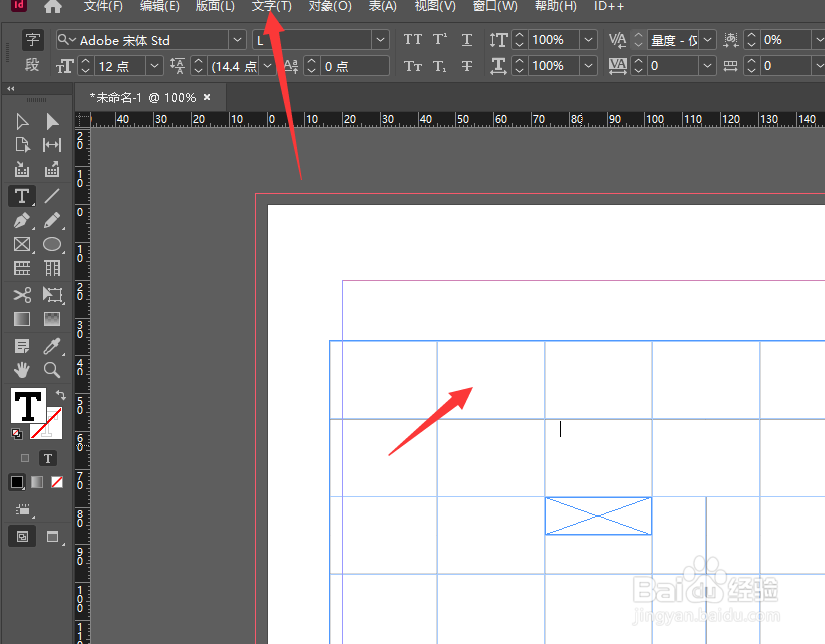Image resolution: width=825 pixels, height=644 pixels.
Task: Toggle All Caps formatting
Action: pyautogui.click(x=413, y=39)
